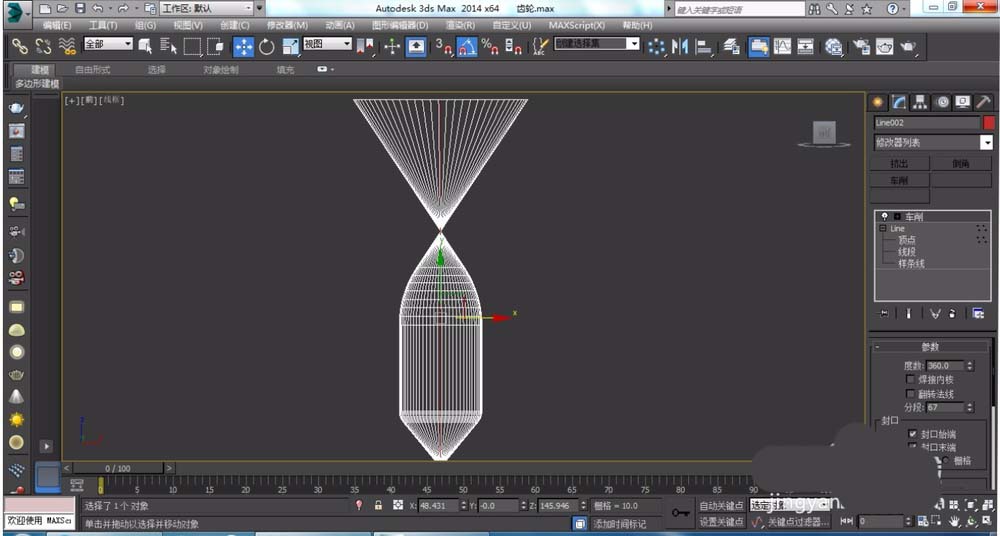Activate the Select Object tool
This screenshot has height=536, width=1000.
click(145, 46)
